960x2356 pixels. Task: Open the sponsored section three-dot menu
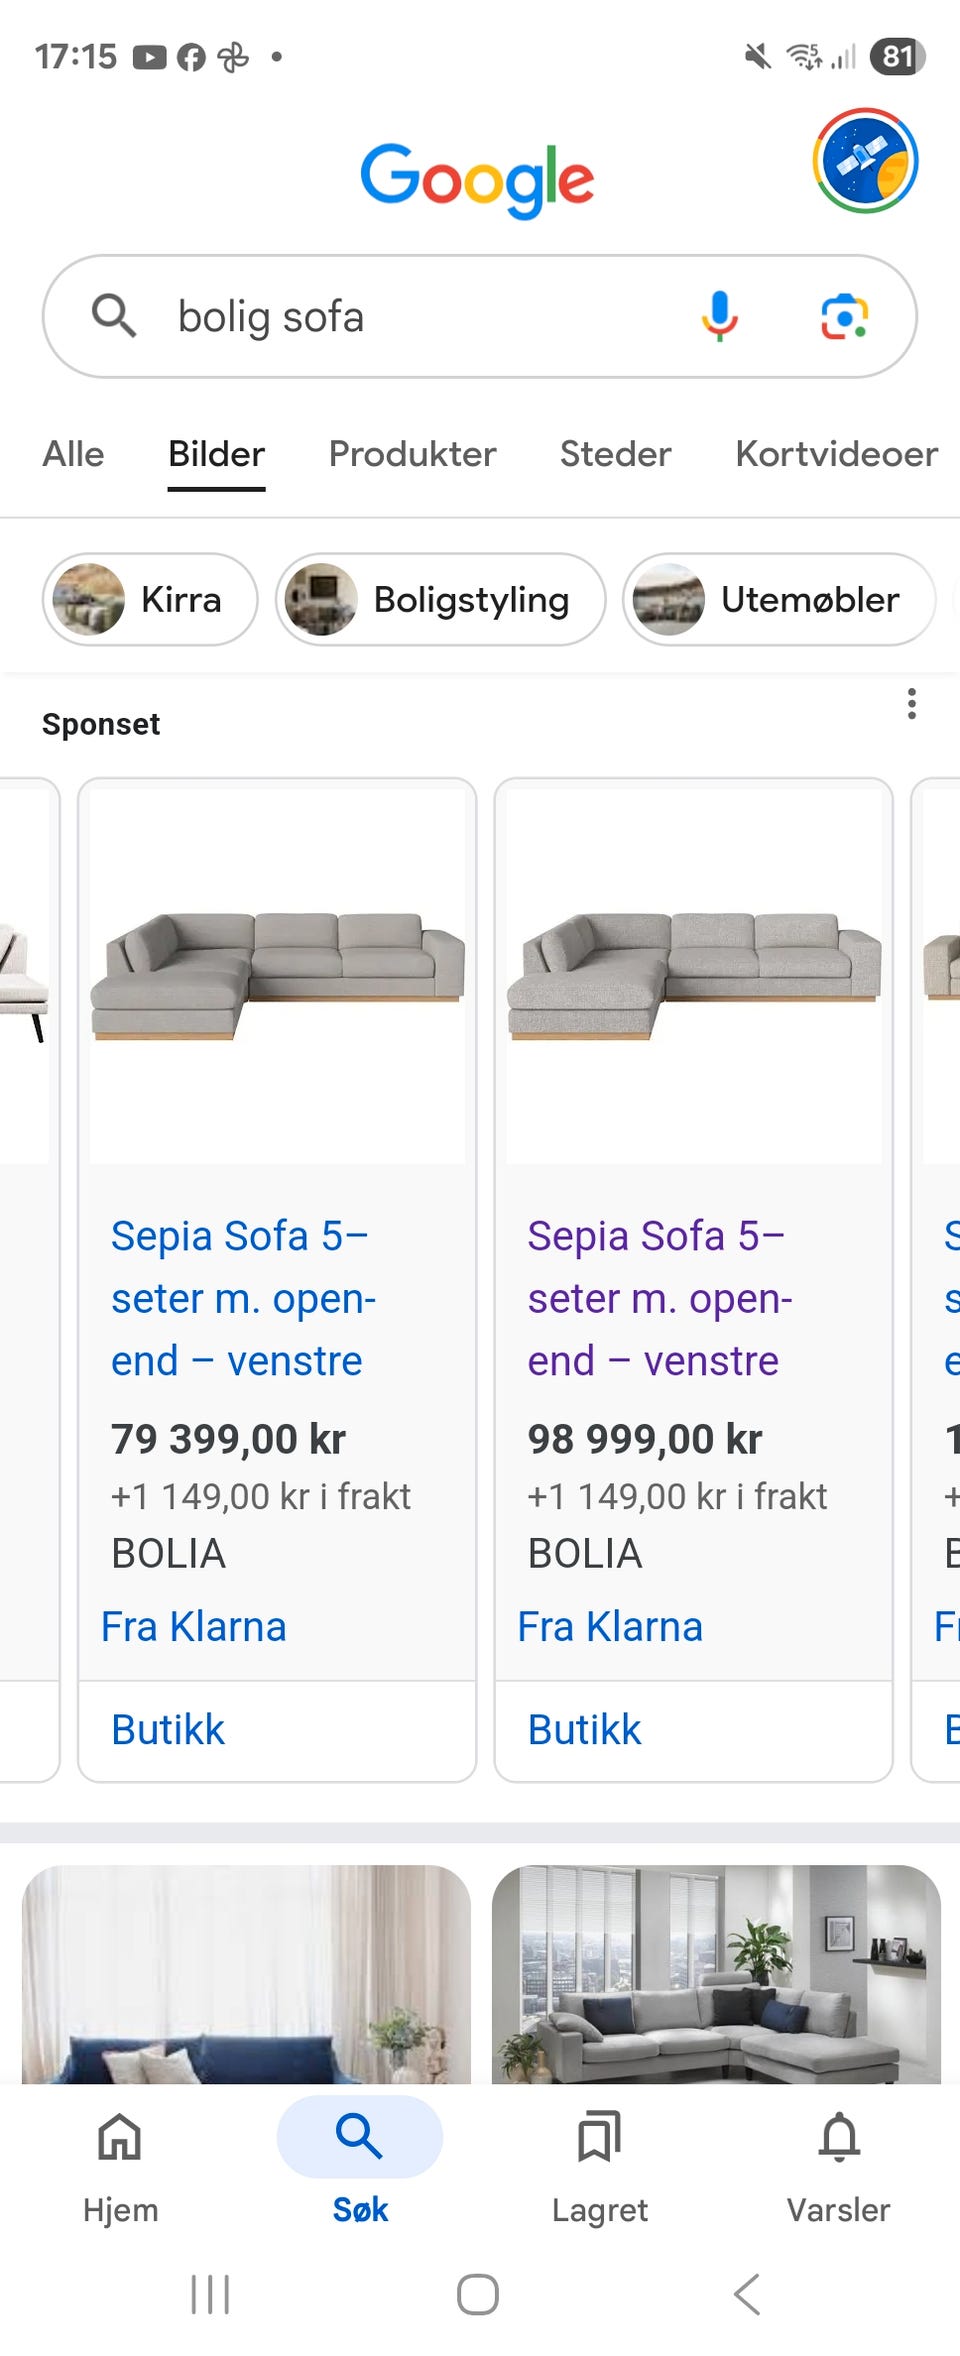click(x=911, y=704)
